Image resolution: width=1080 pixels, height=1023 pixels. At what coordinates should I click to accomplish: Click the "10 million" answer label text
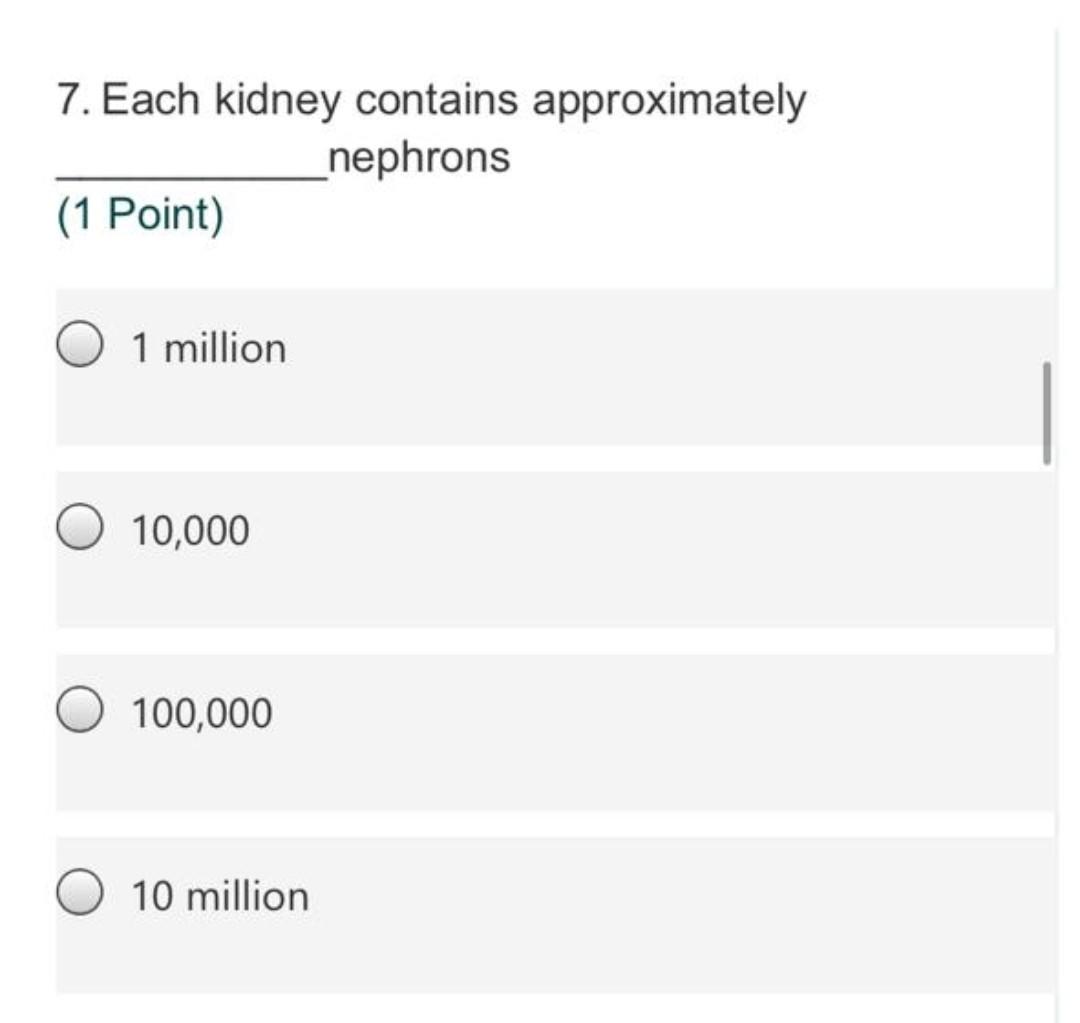[x=220, y=895]
